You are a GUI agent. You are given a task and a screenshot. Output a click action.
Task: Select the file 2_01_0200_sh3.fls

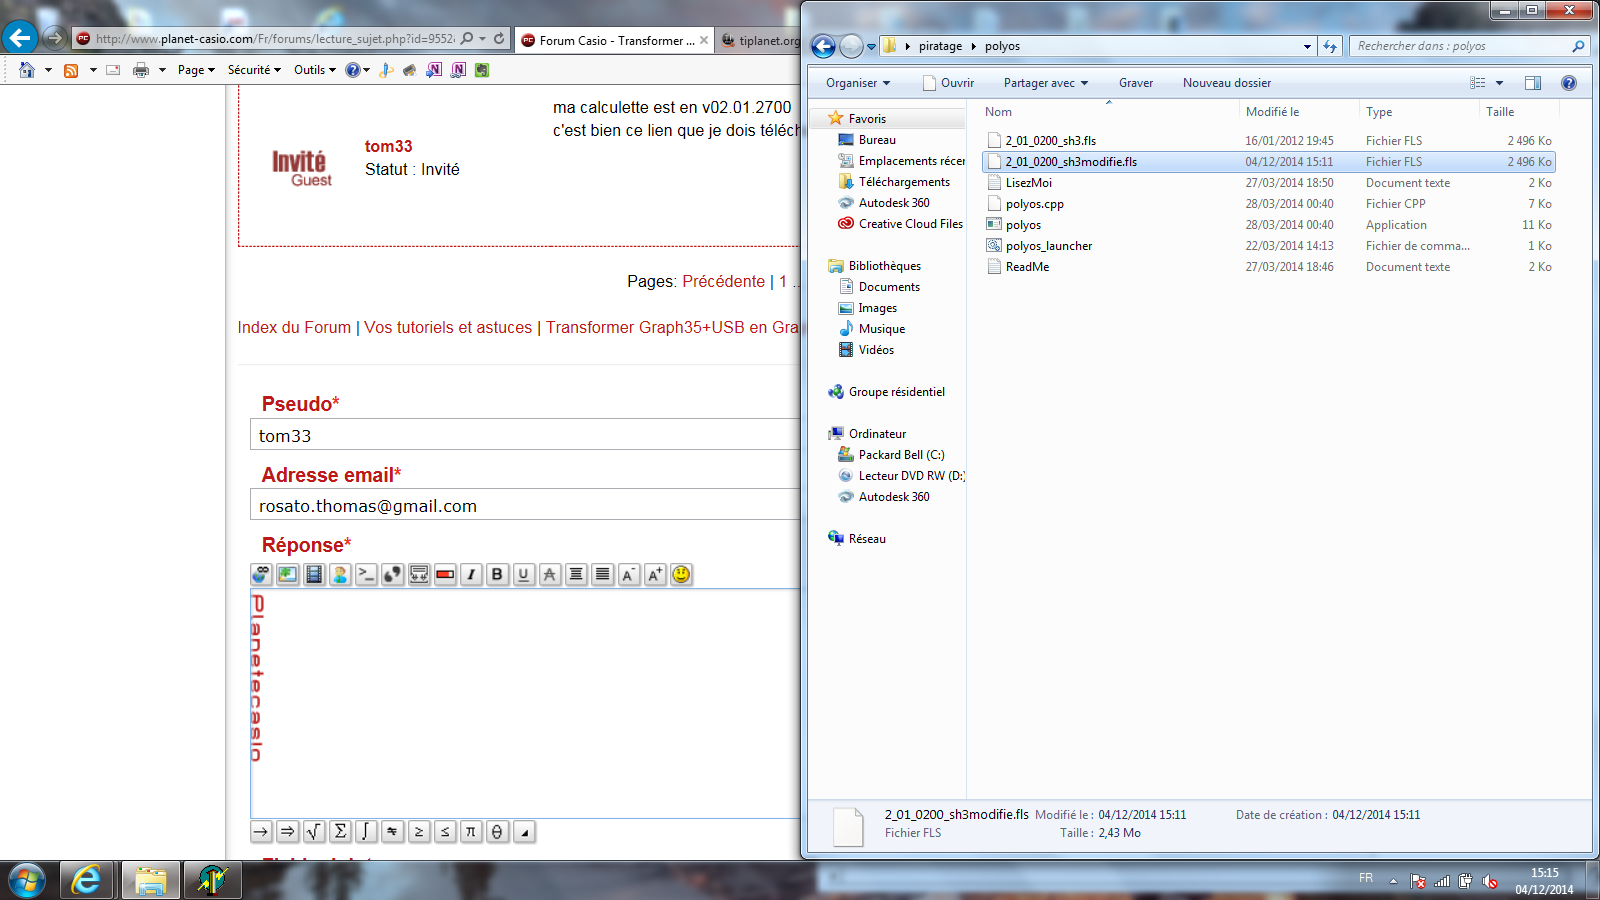1269,141
